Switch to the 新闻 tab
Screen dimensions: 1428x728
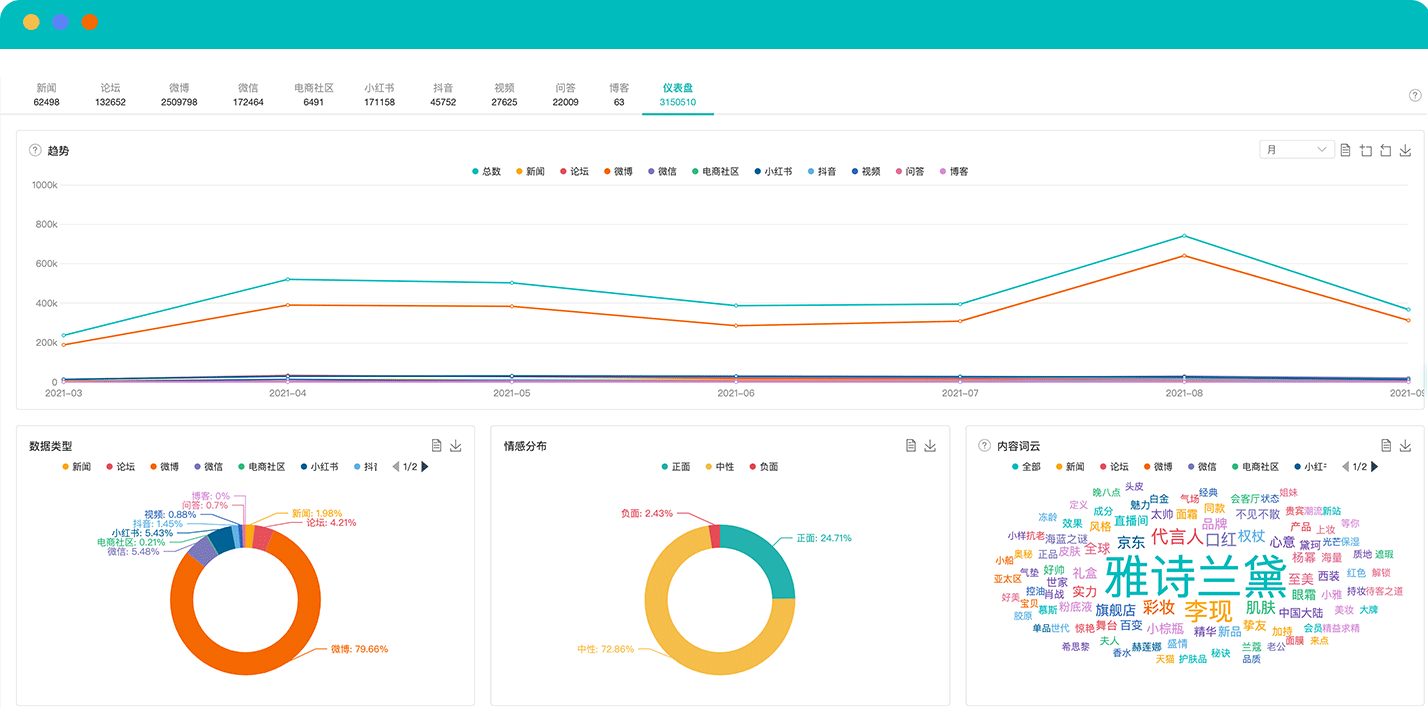[46, 95]
